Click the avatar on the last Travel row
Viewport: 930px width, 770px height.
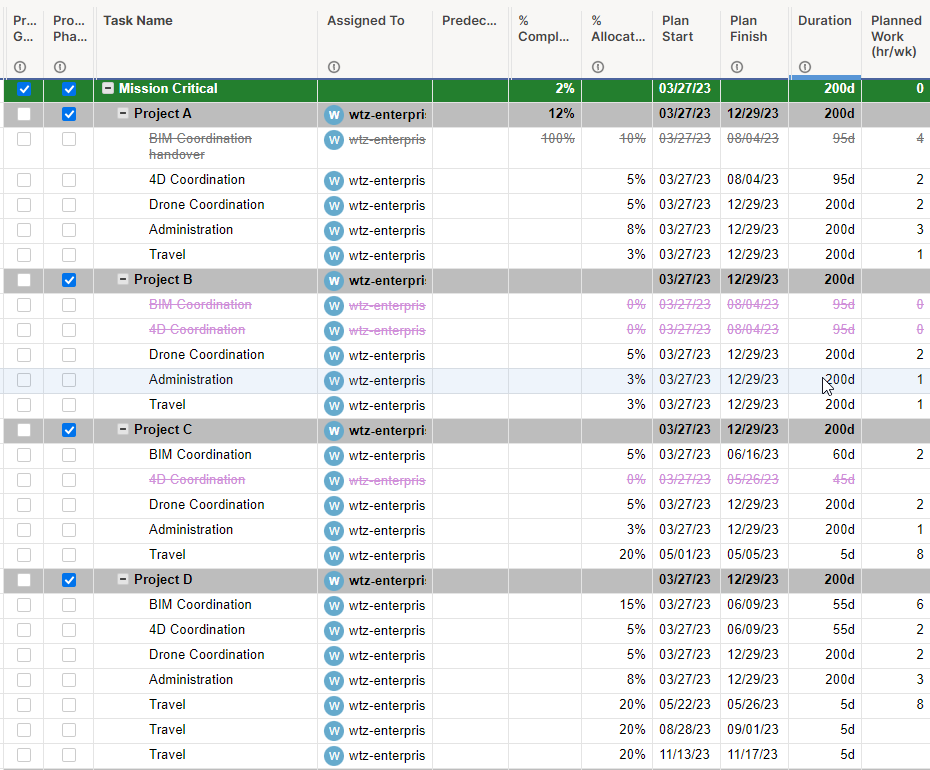[x=334, y=755]
